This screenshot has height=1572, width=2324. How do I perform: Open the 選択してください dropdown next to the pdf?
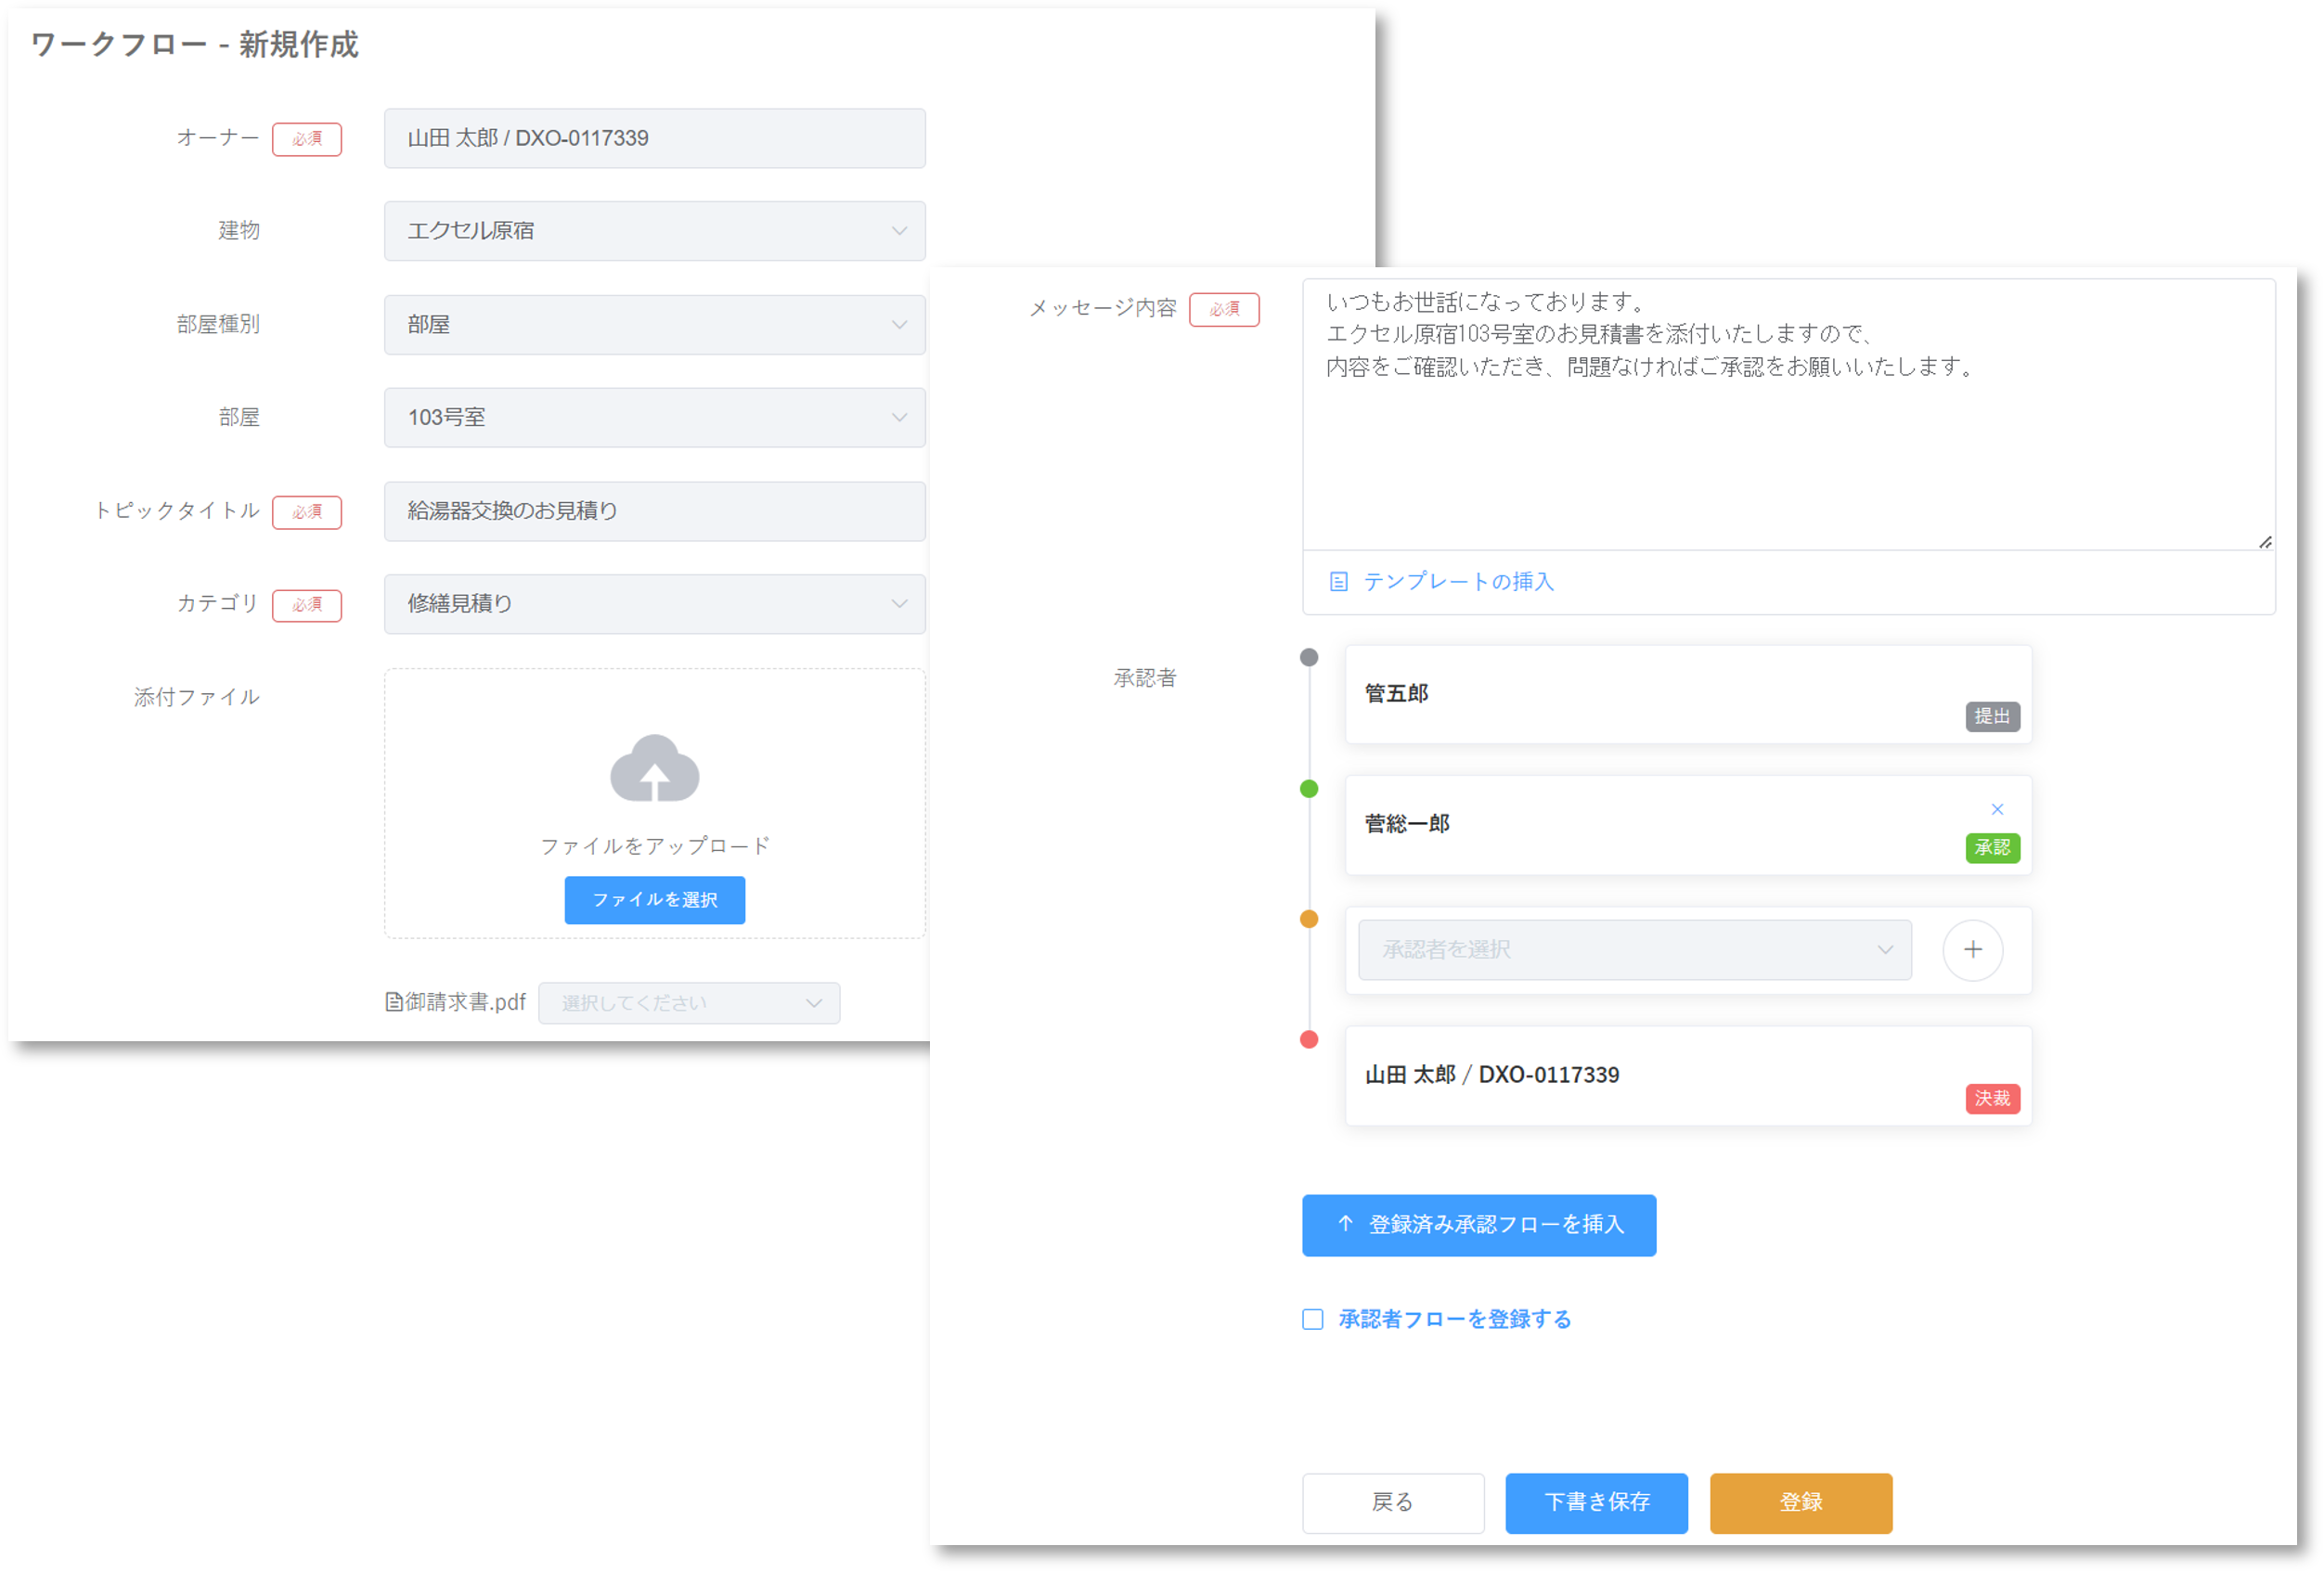pyautogui.click(x=688, y=1003)
